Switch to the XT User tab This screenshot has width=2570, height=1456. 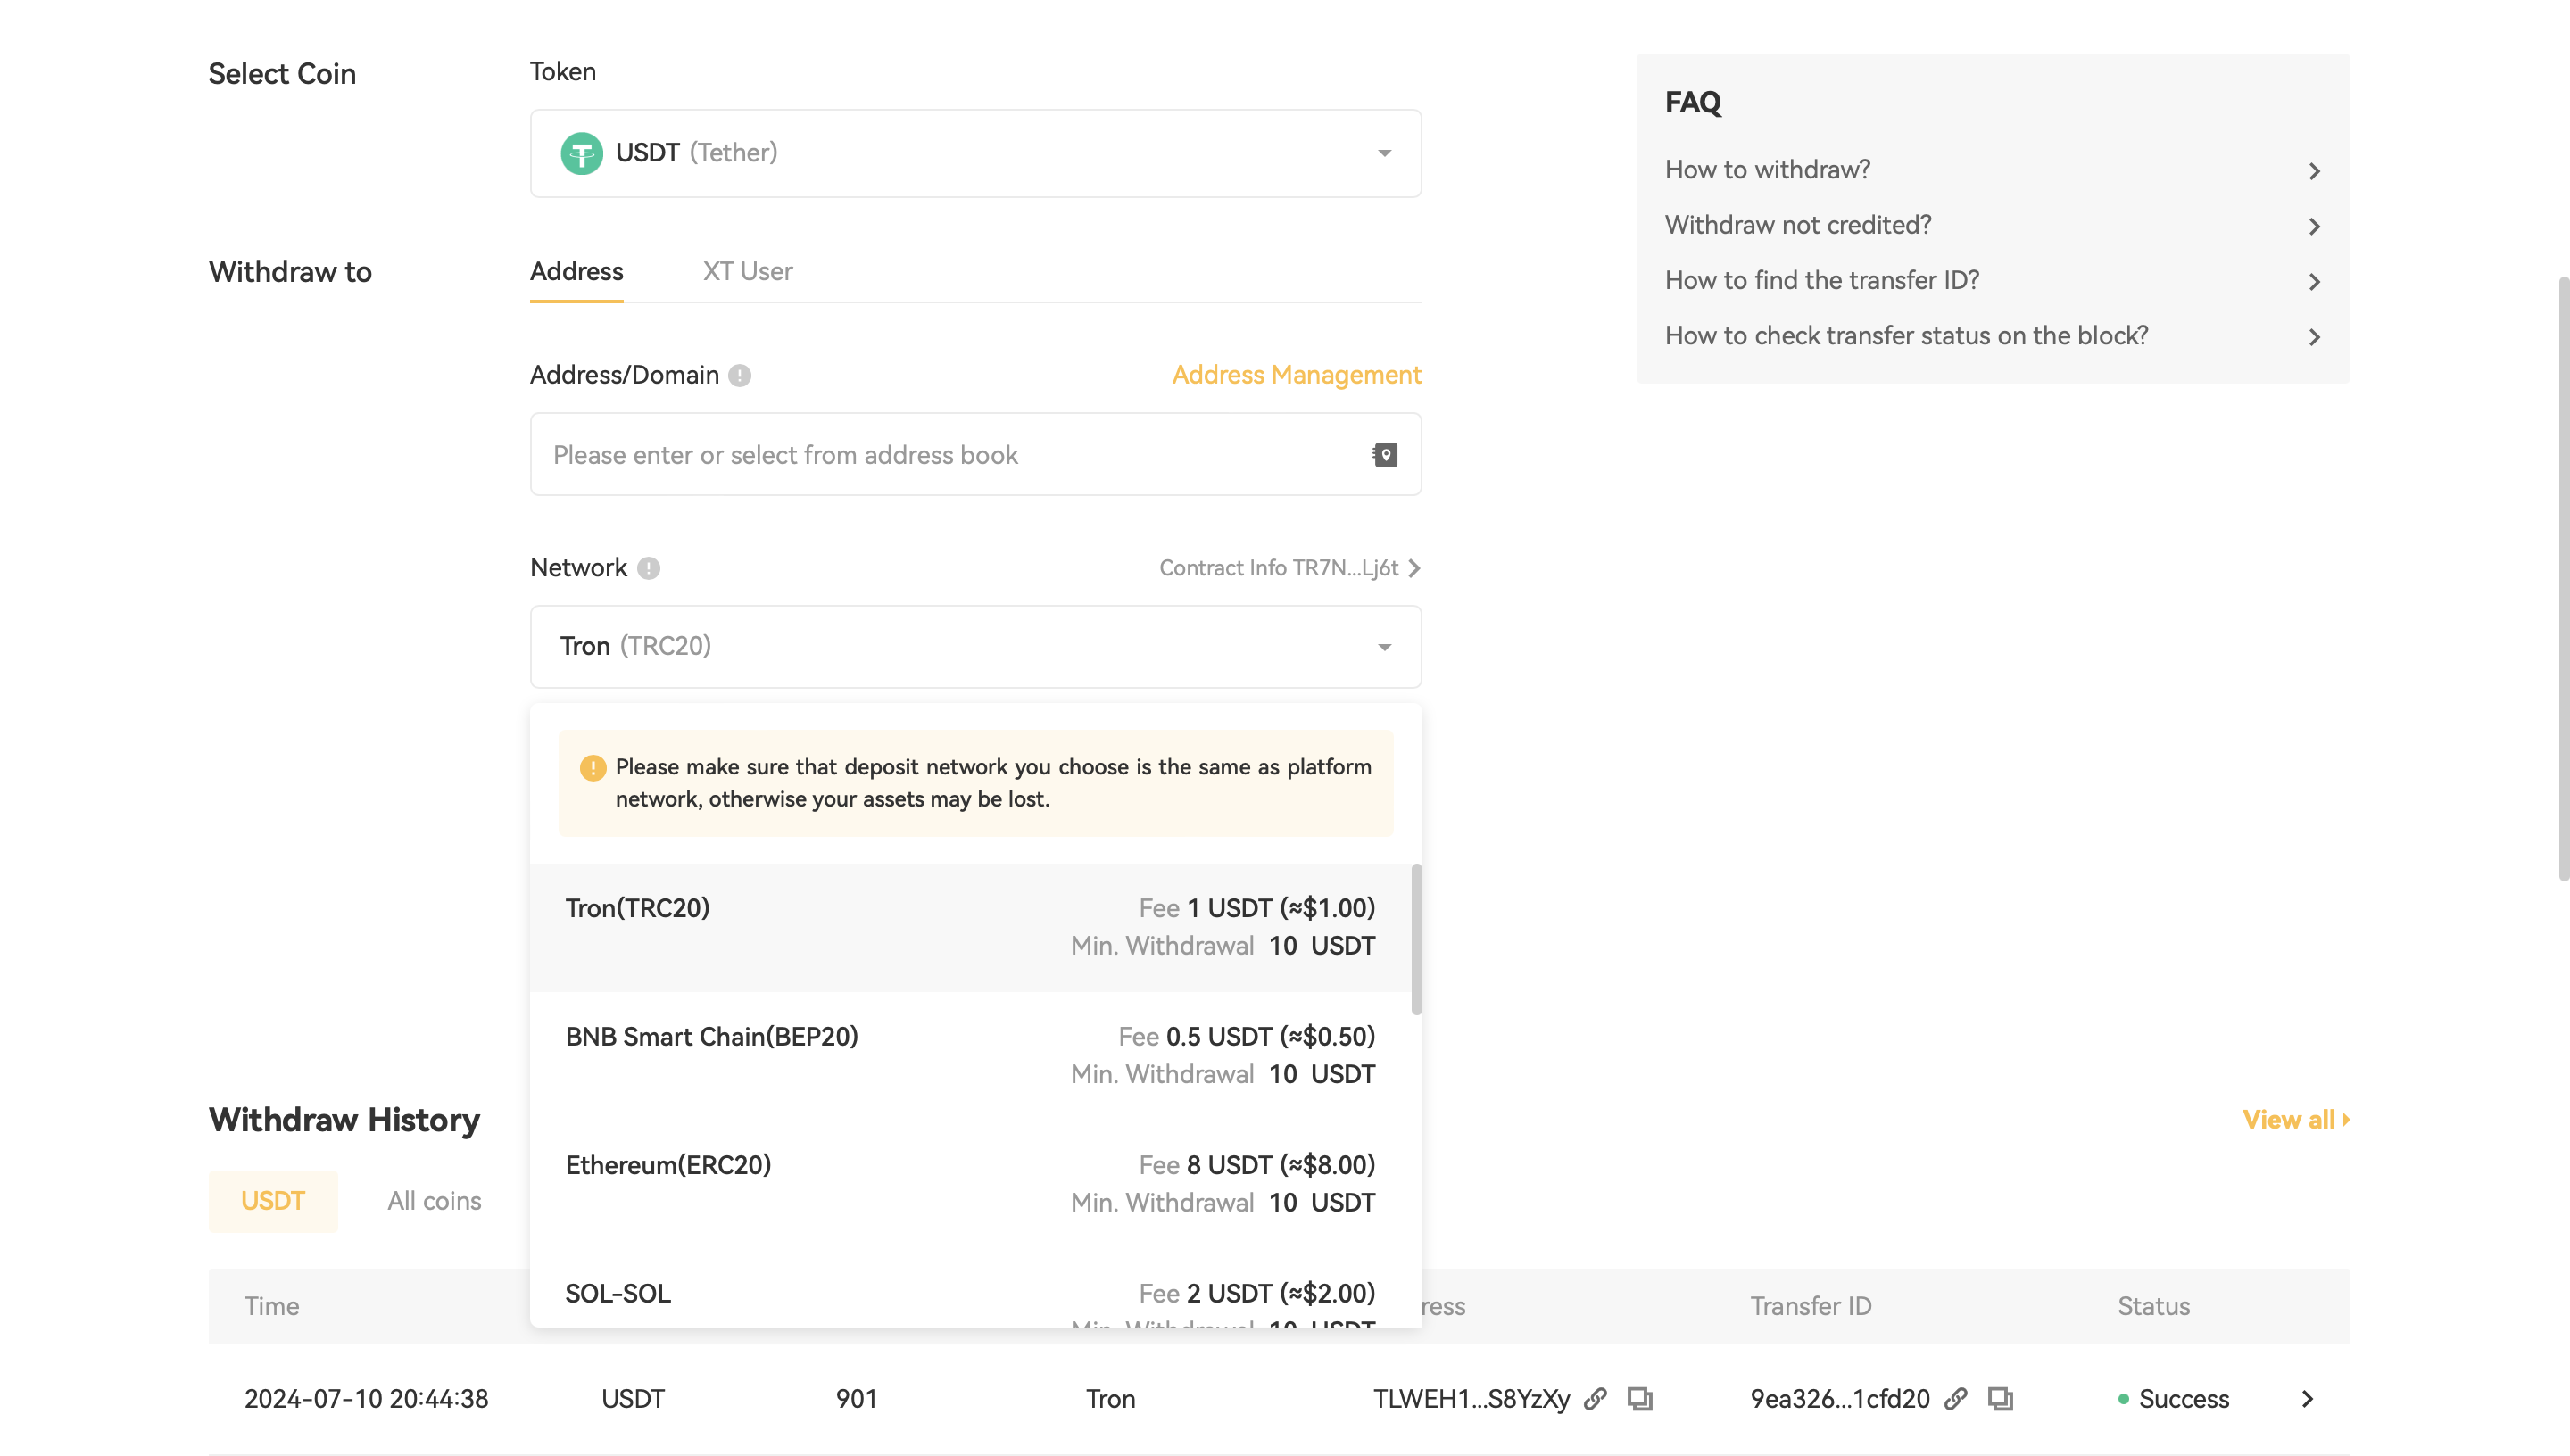[x=747, y=272]
